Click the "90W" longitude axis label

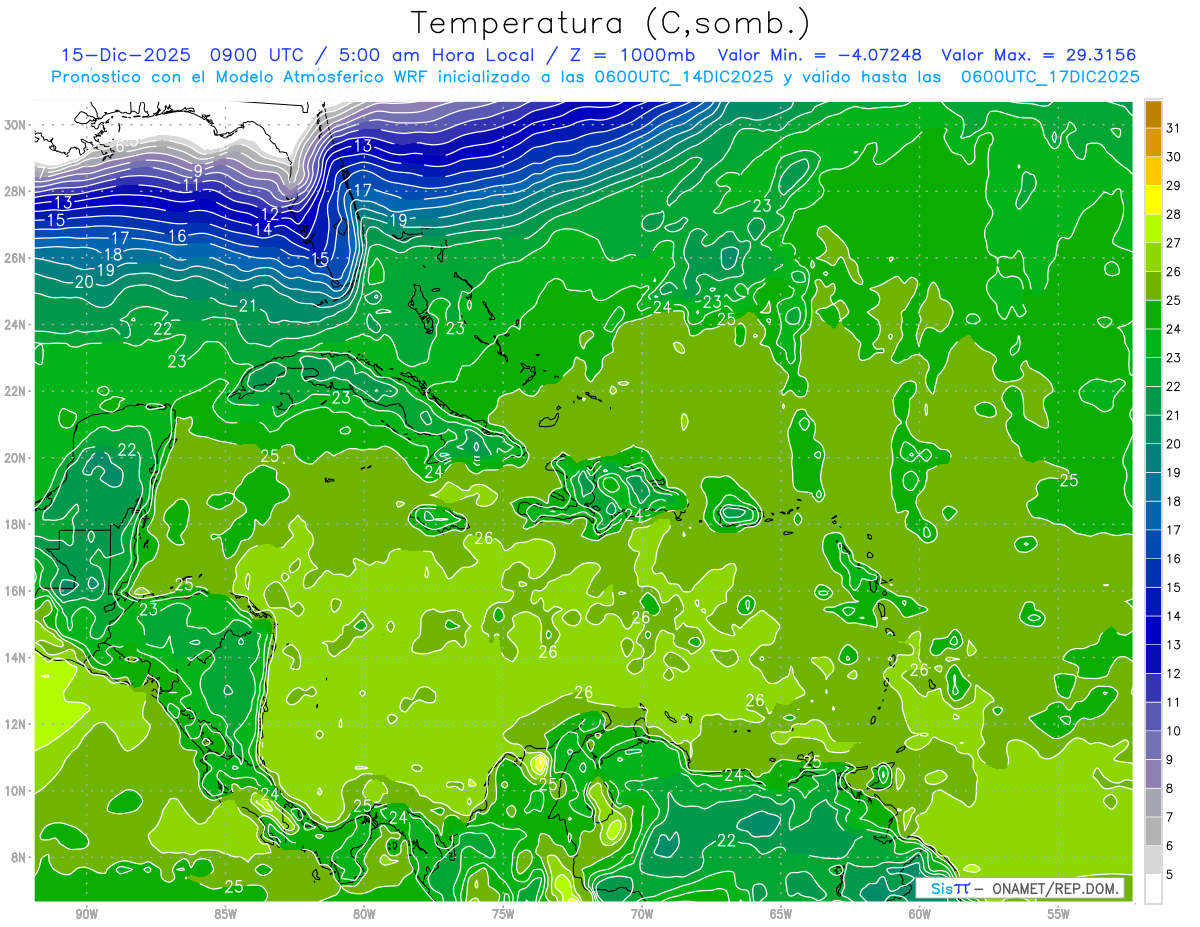(87, 915)
